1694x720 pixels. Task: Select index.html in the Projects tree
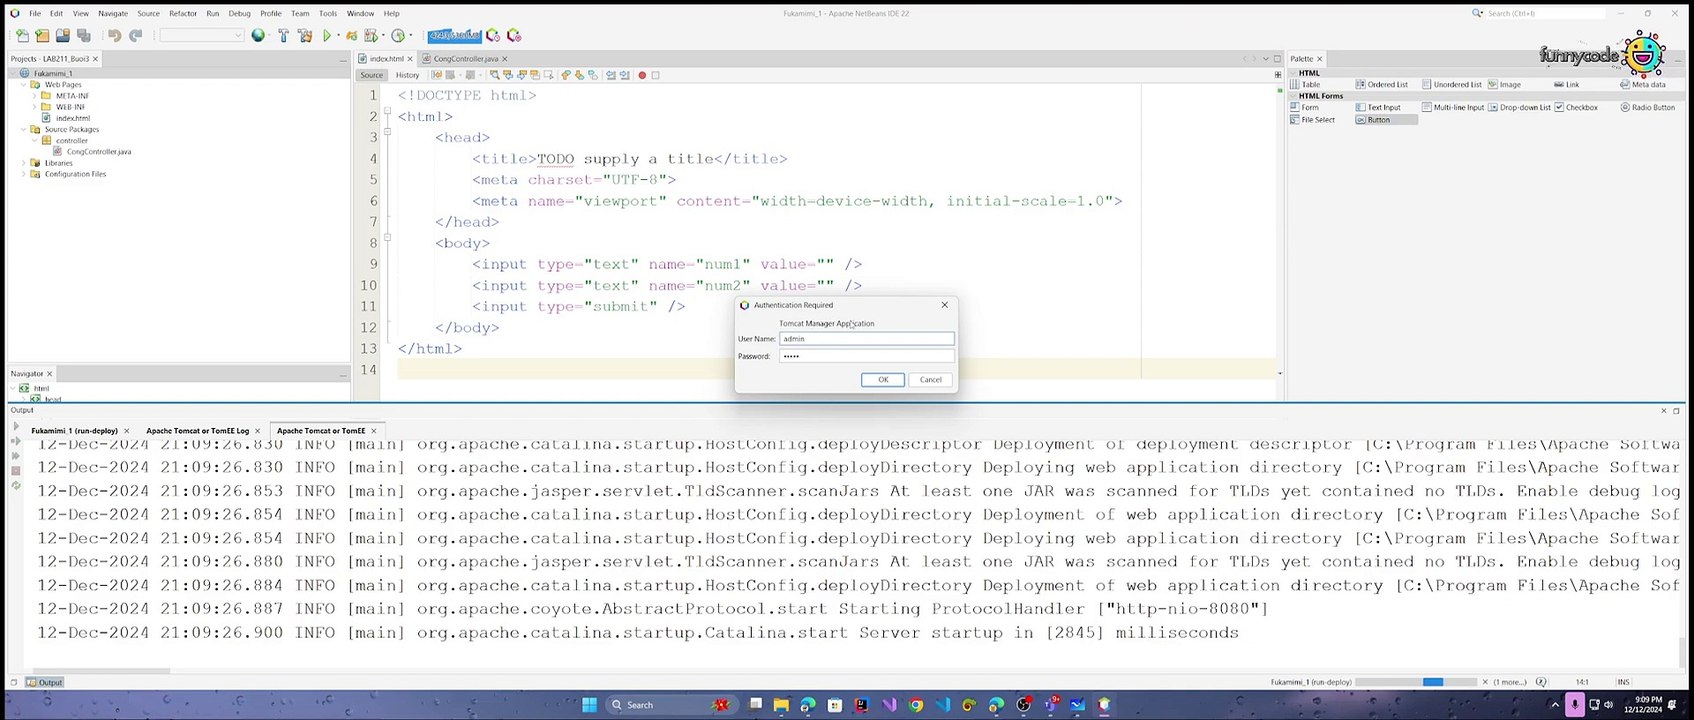[x=72, y=118]
